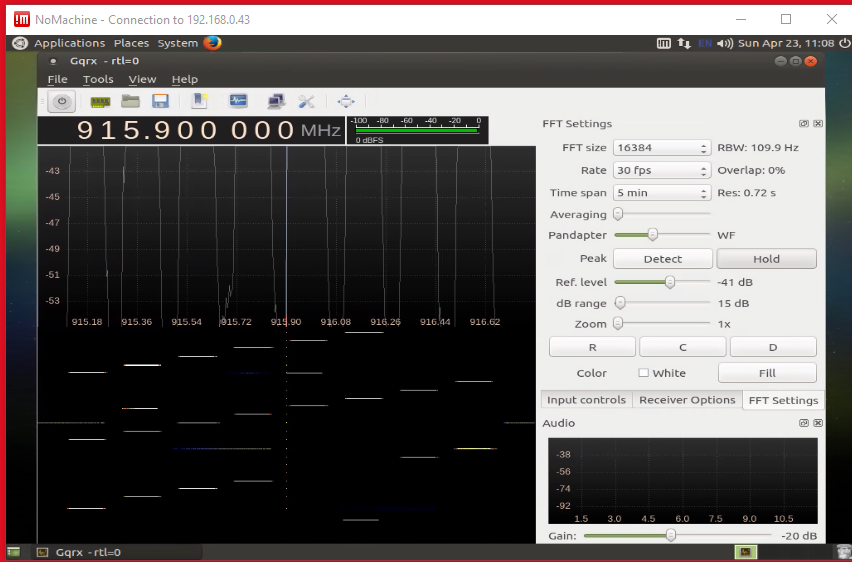Open the File menu
Image resolution: width=852 pixels, height=562 pixels.
57,79
